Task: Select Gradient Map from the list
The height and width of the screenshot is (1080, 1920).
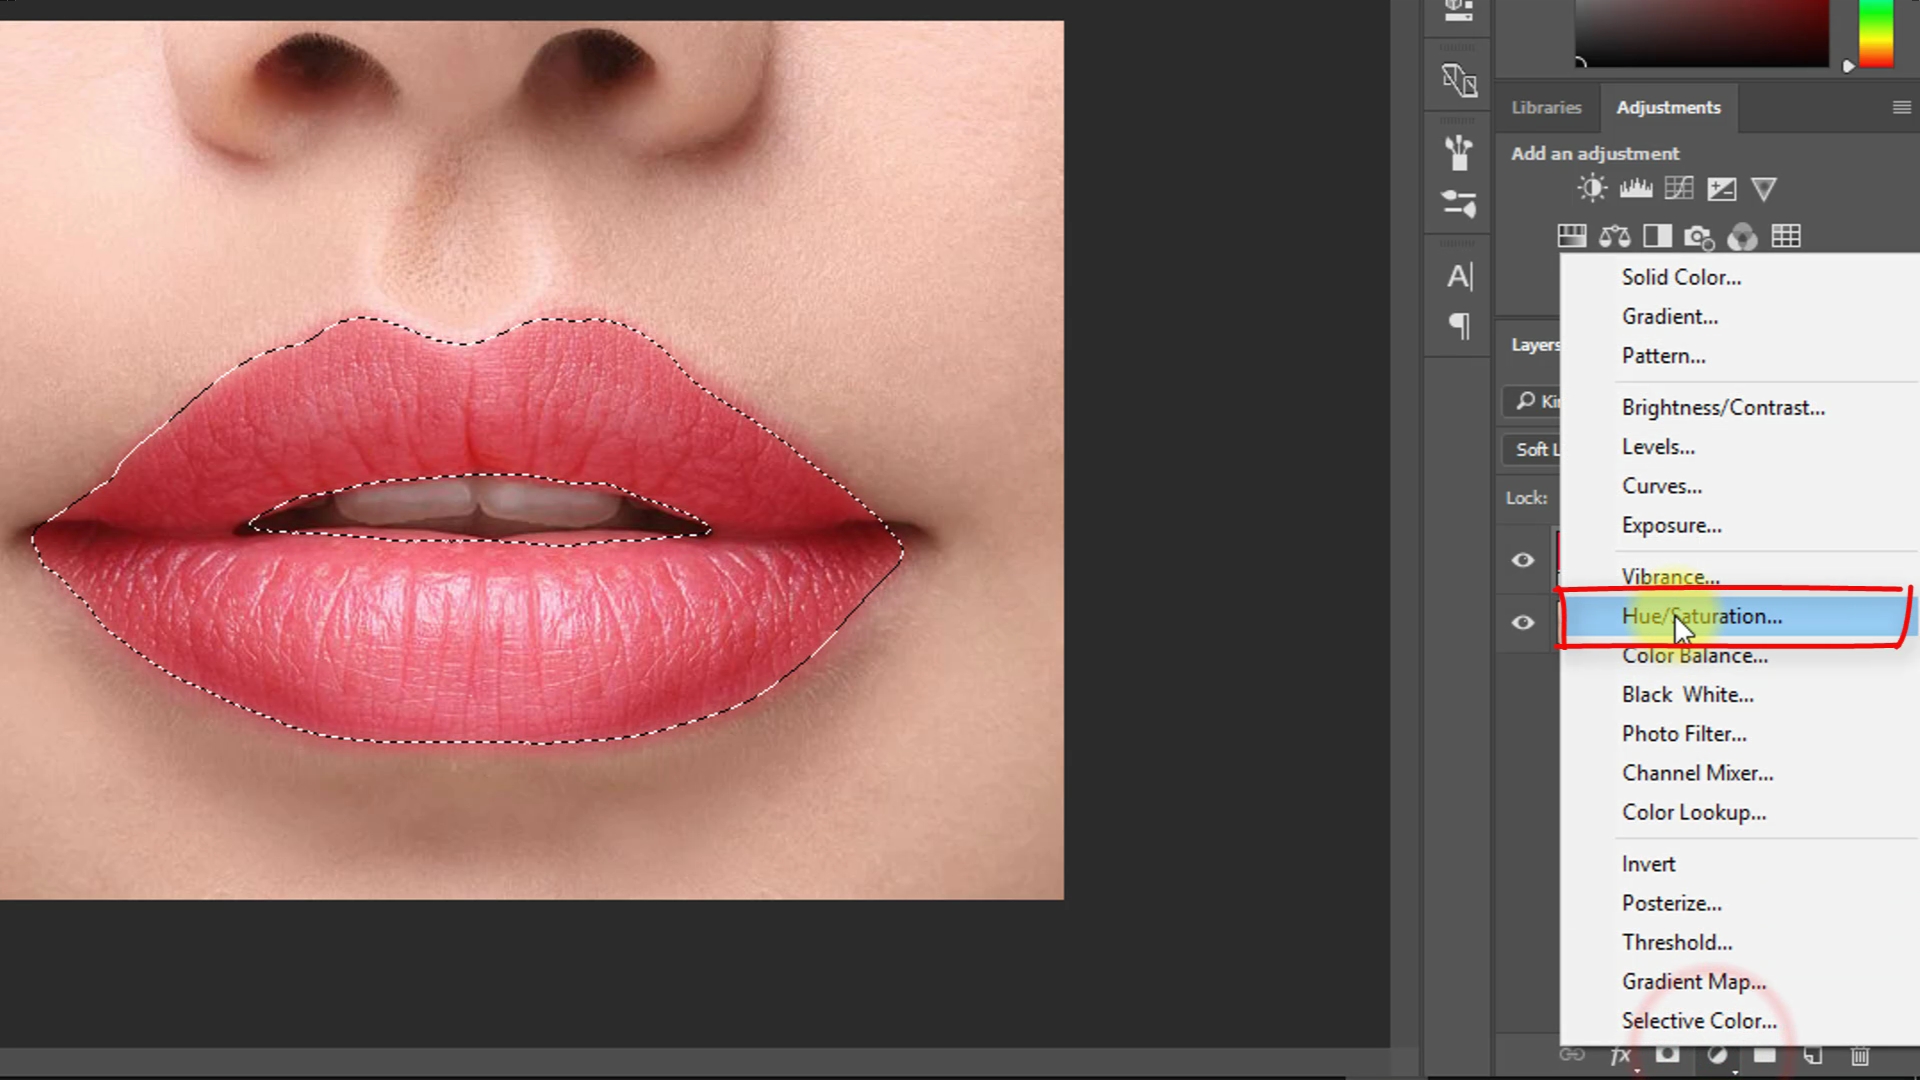Action: pyautogui.click(x=1693, y=981)
